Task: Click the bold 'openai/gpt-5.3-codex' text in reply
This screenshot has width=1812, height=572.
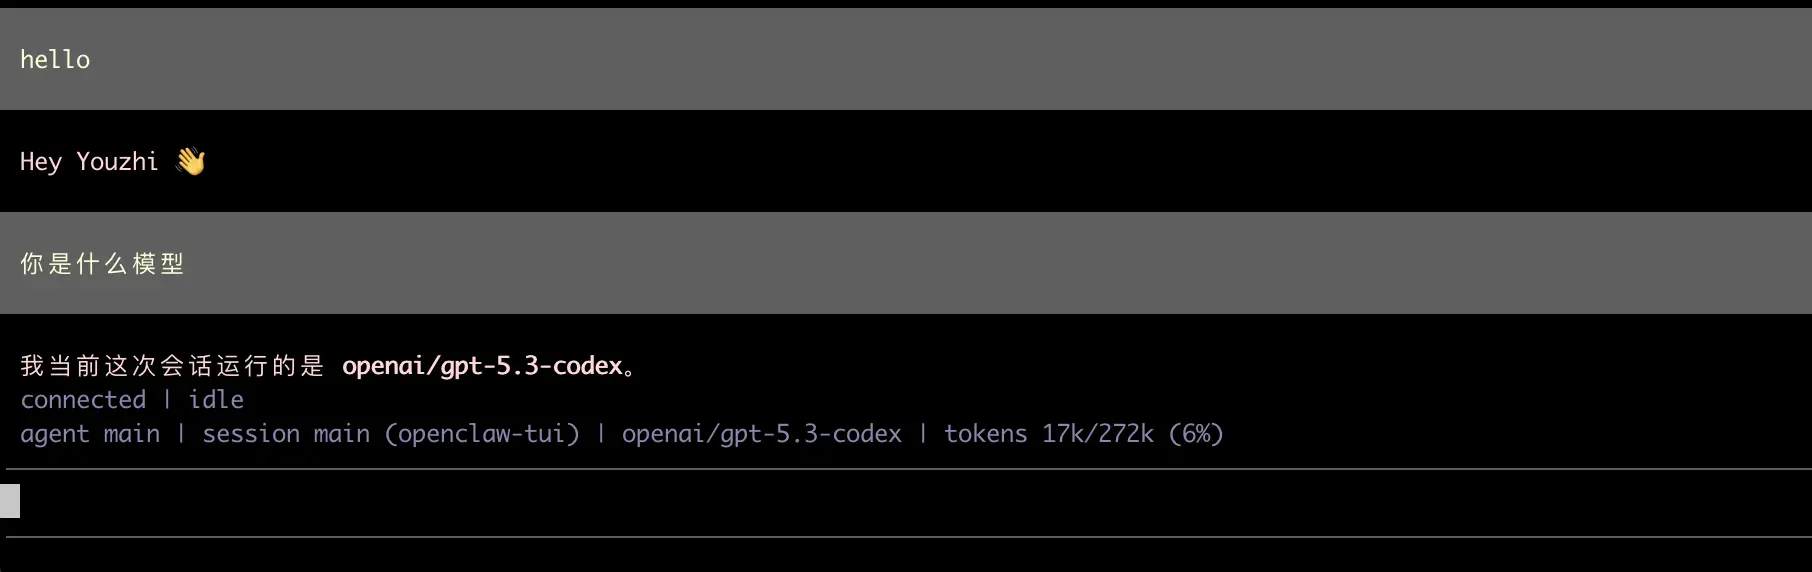Action: [x=482, y=366]
